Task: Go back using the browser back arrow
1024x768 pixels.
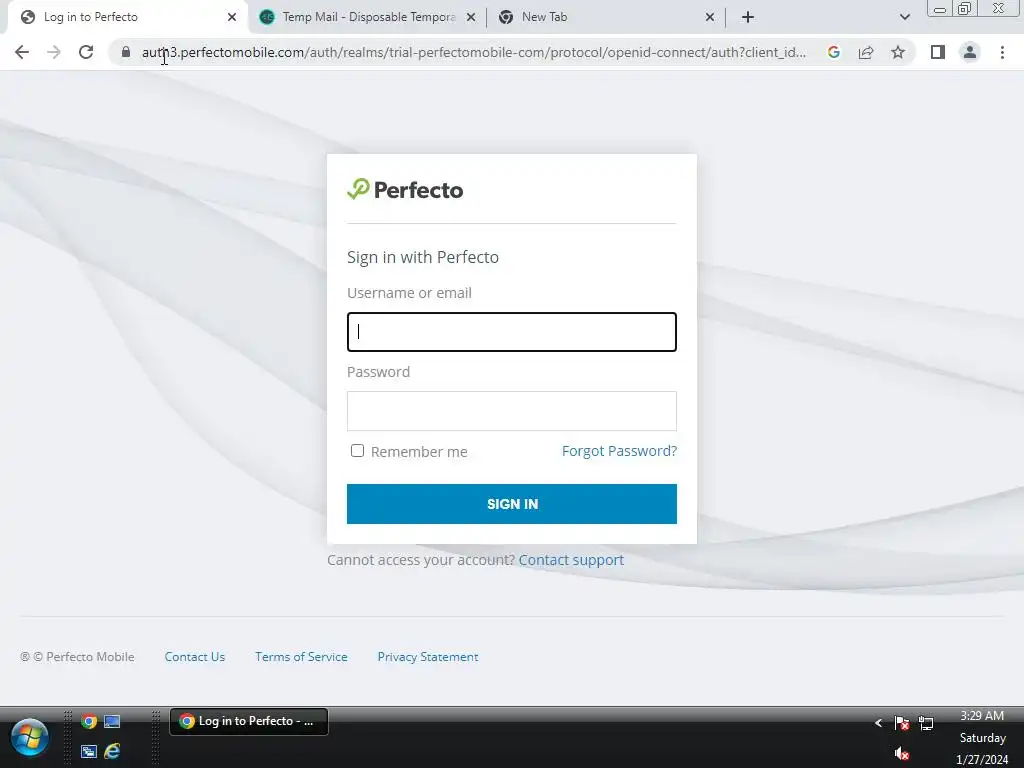Action: [22, 52]
